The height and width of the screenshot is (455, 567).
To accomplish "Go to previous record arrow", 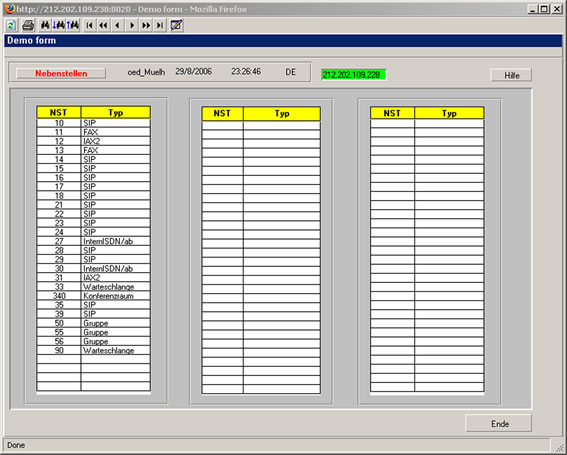I will click(118, 25).
